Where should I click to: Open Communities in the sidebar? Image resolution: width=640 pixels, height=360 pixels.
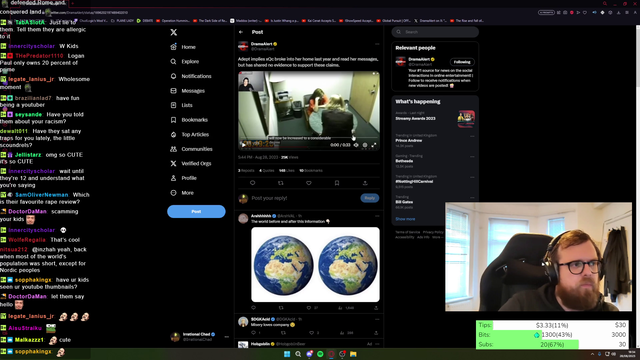pos(191,149)
